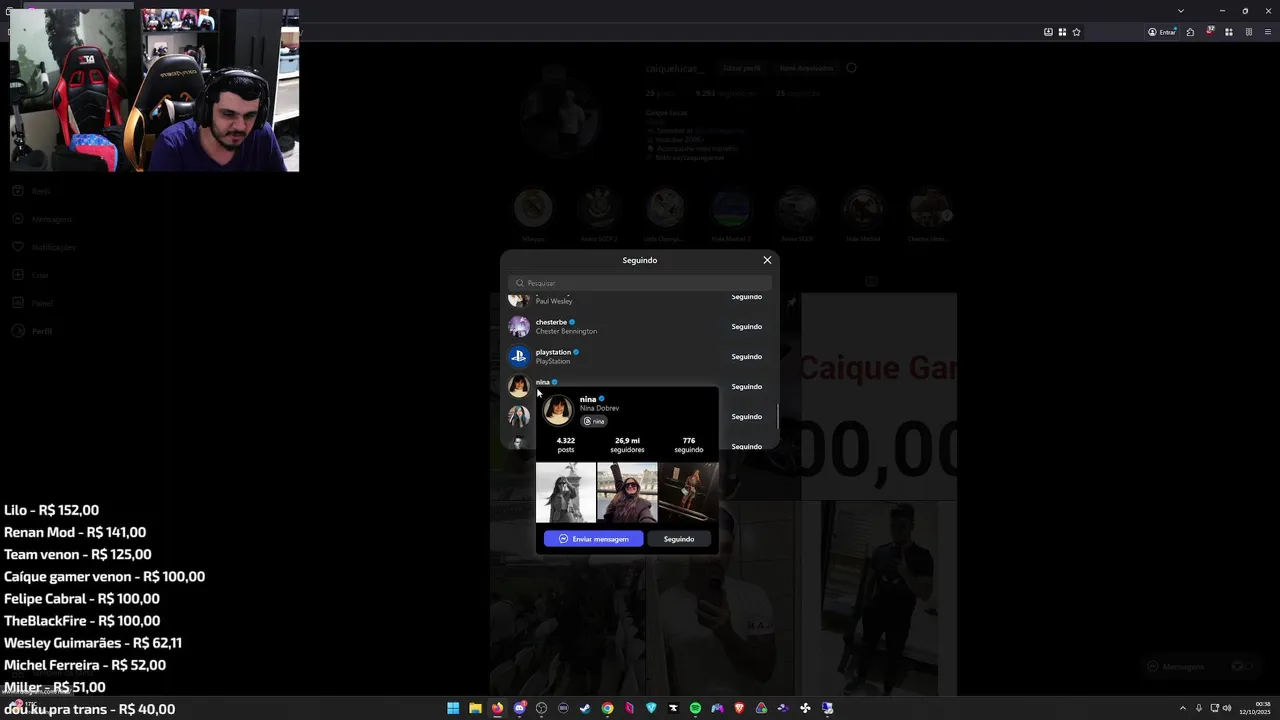Click the '776 seguindo' count in the hover card
The width and height of the screenshot is (1280, 720).
coord(689,445)
